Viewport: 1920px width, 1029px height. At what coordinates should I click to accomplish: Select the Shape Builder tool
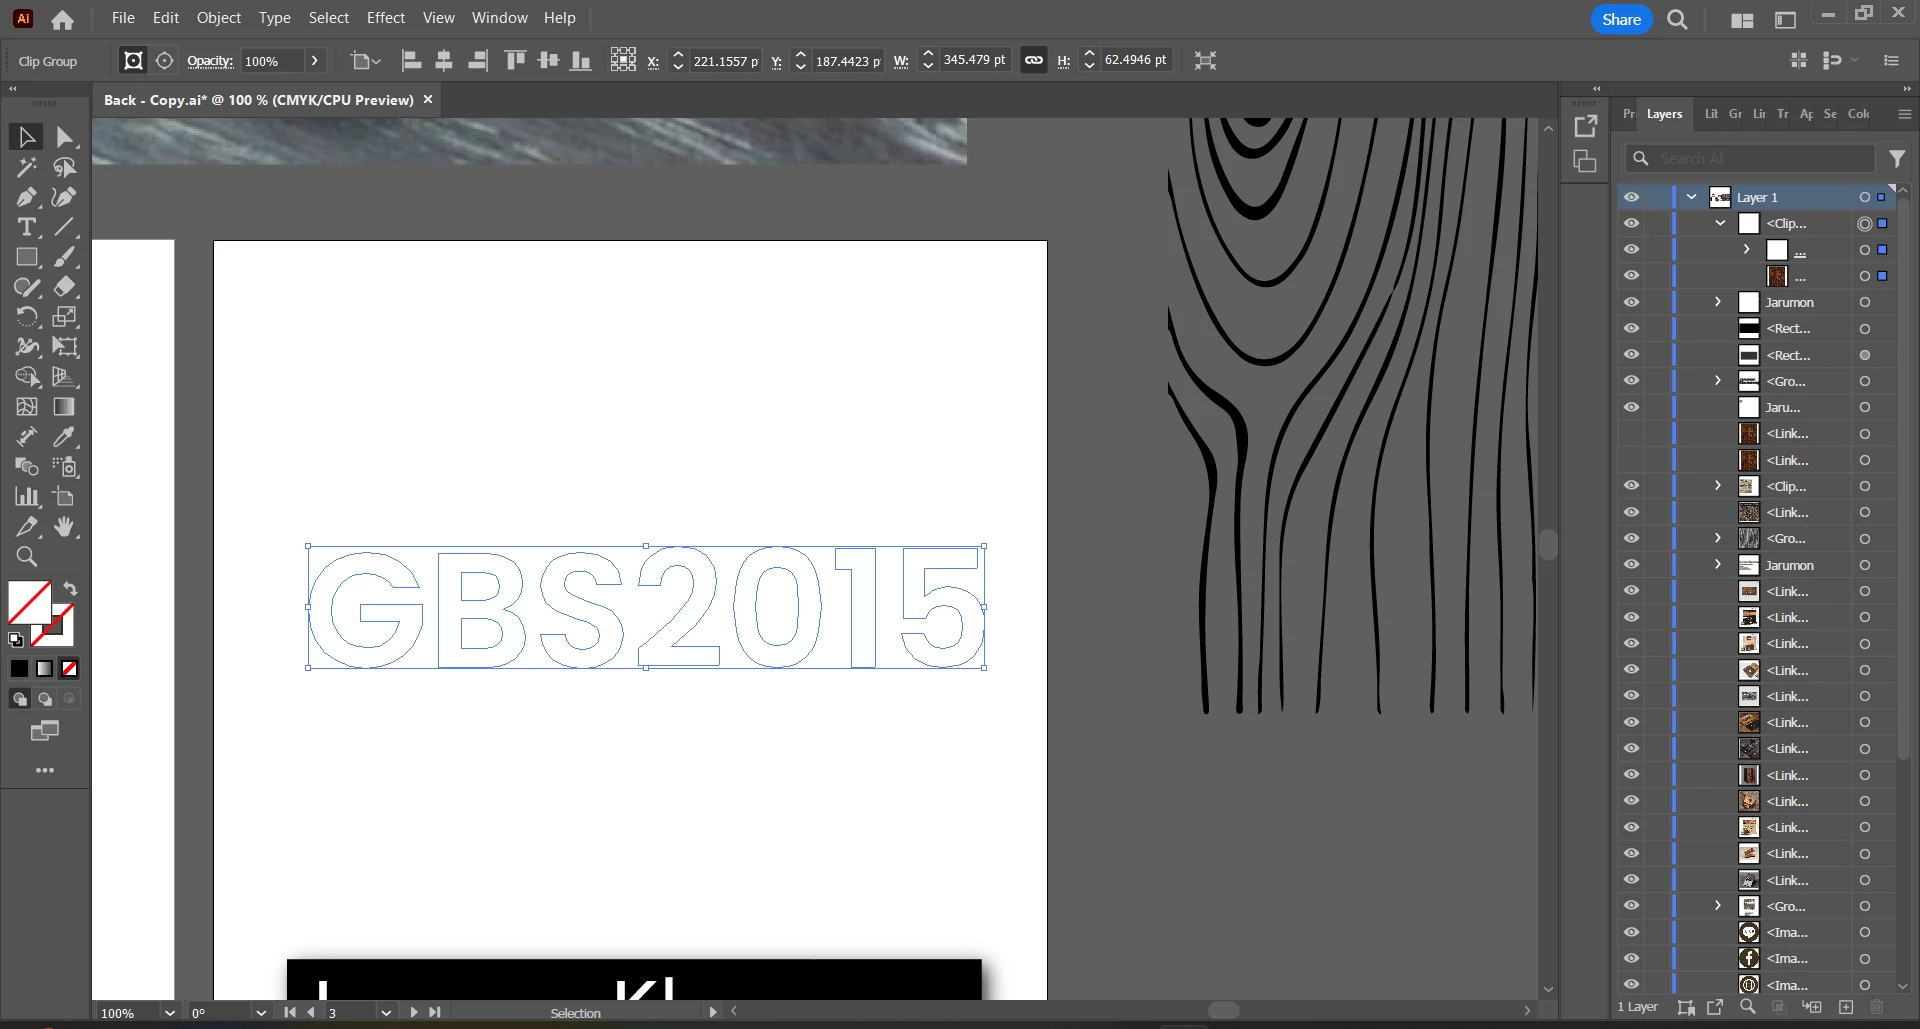point(27,377)
